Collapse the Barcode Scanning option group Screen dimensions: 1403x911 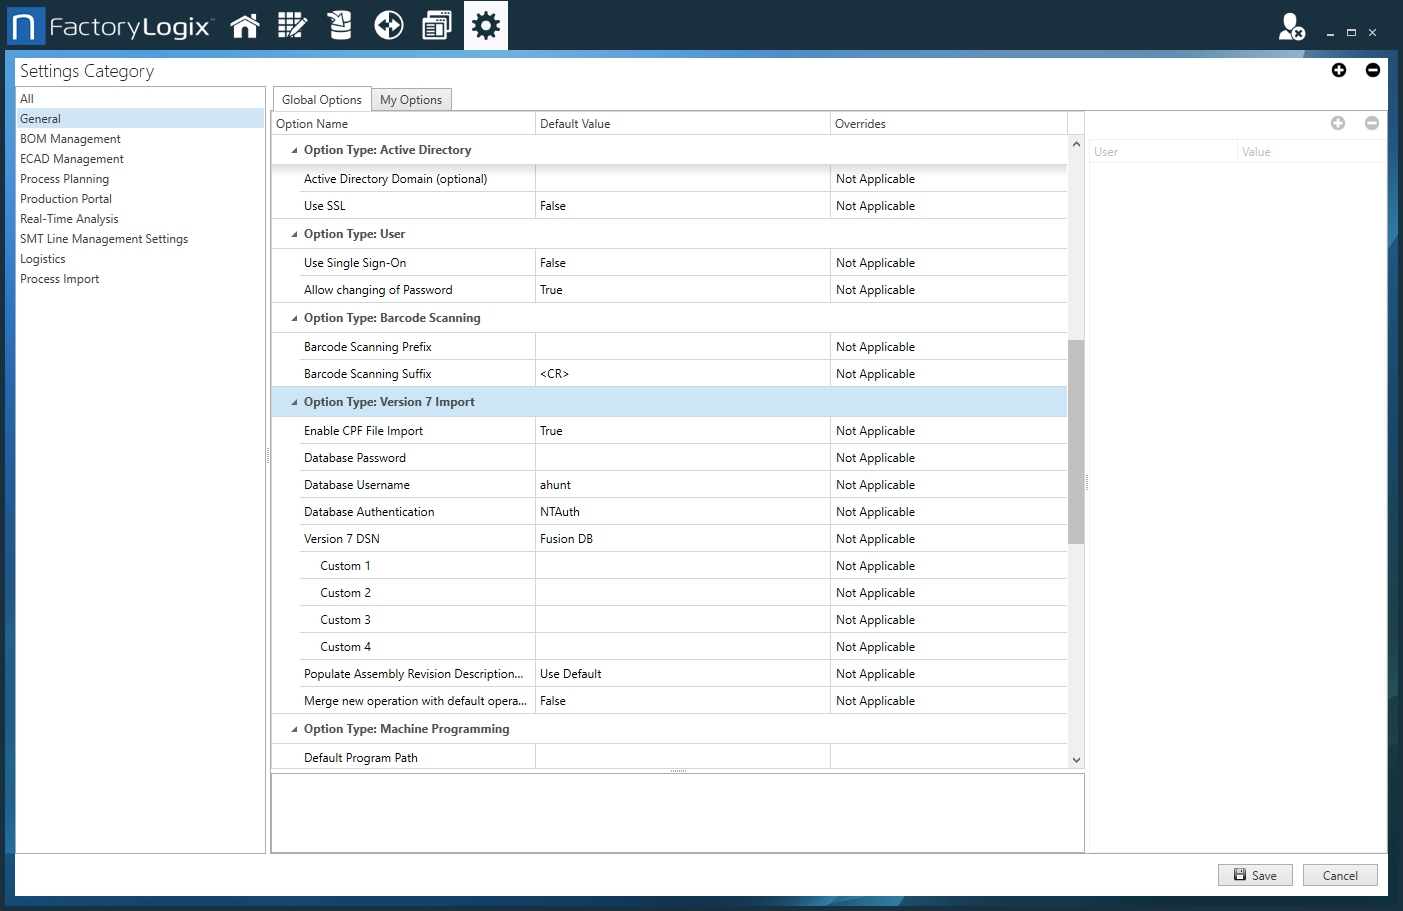pyautogui.click(x=294, y=319)
